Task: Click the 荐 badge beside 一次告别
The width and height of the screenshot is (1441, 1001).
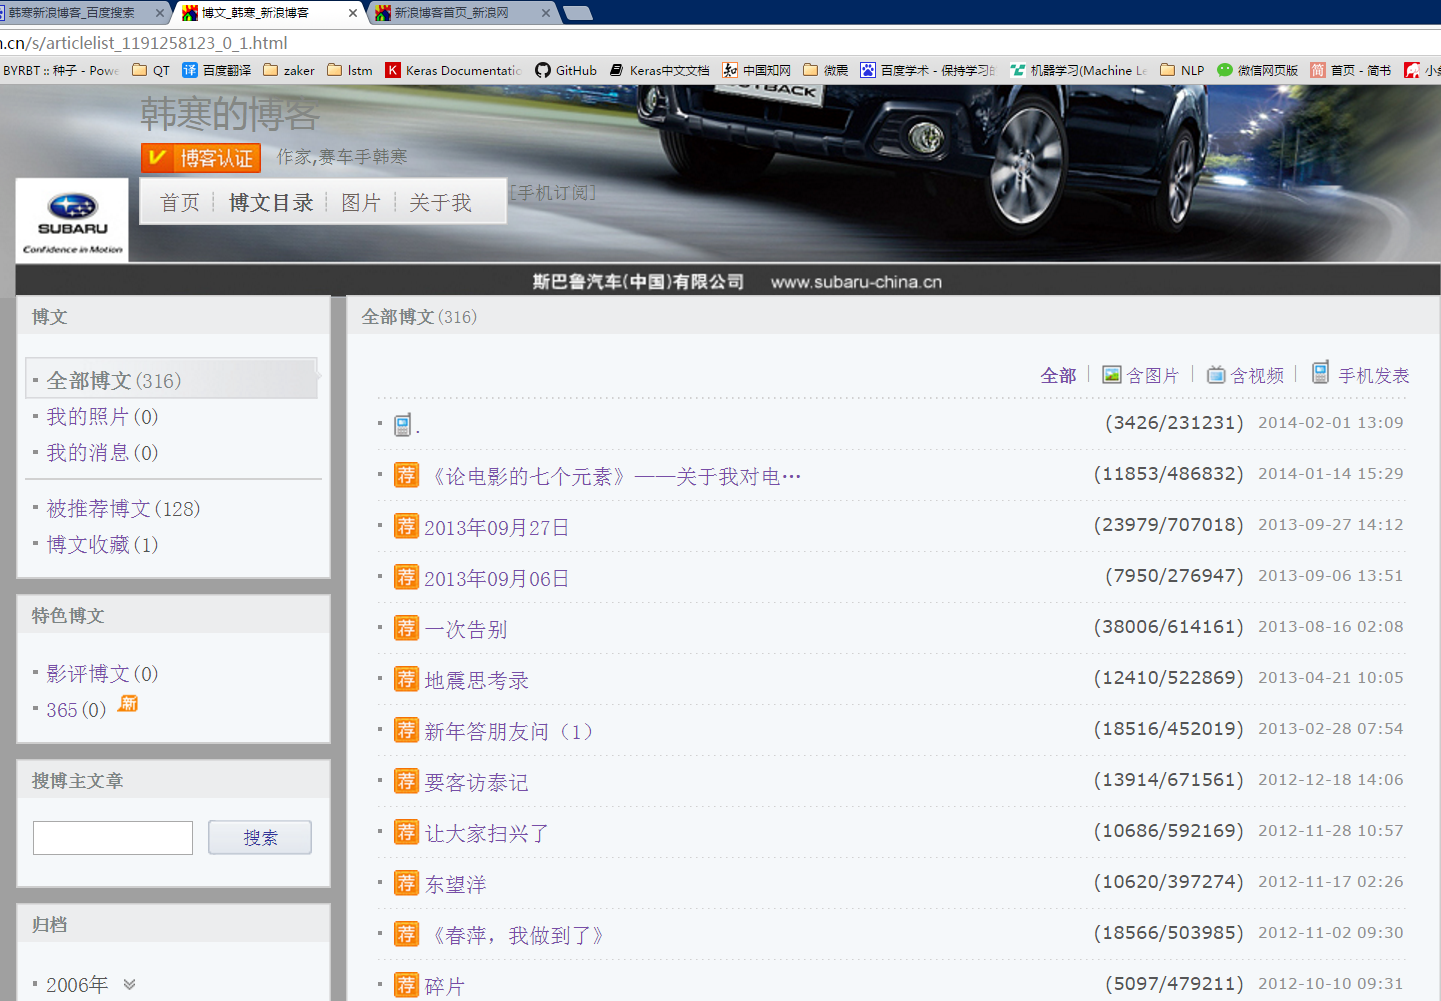Action: pyautogui.click(x=406, y=628)
